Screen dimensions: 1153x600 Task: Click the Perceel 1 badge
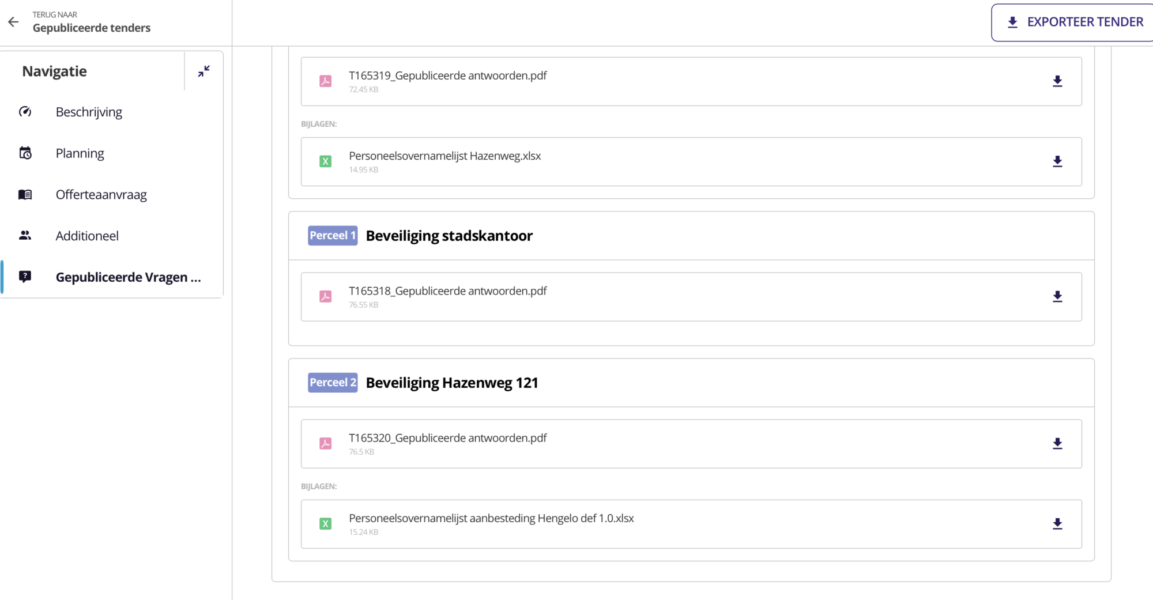[332, 235]
